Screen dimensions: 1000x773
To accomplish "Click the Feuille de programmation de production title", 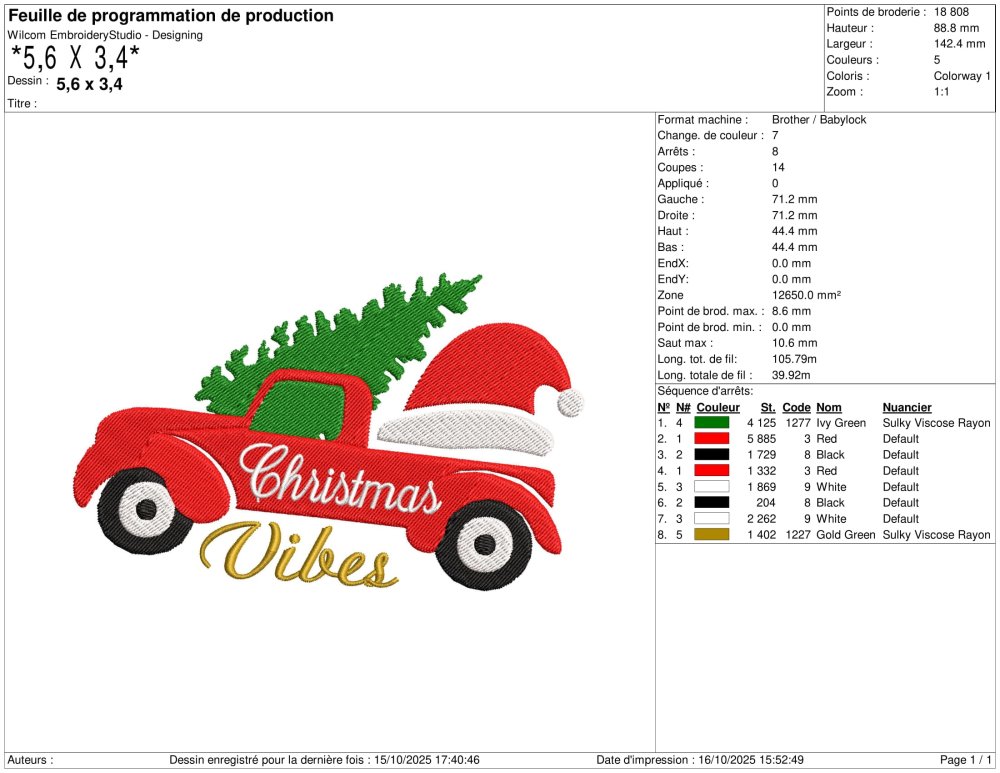I will coord(171,16).
